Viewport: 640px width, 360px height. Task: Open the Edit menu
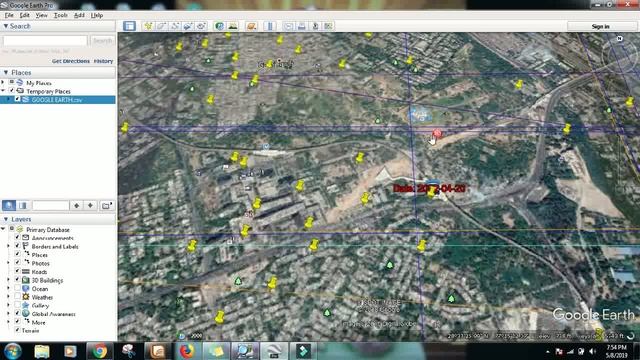pyautogui.click(x=24, y=16)
